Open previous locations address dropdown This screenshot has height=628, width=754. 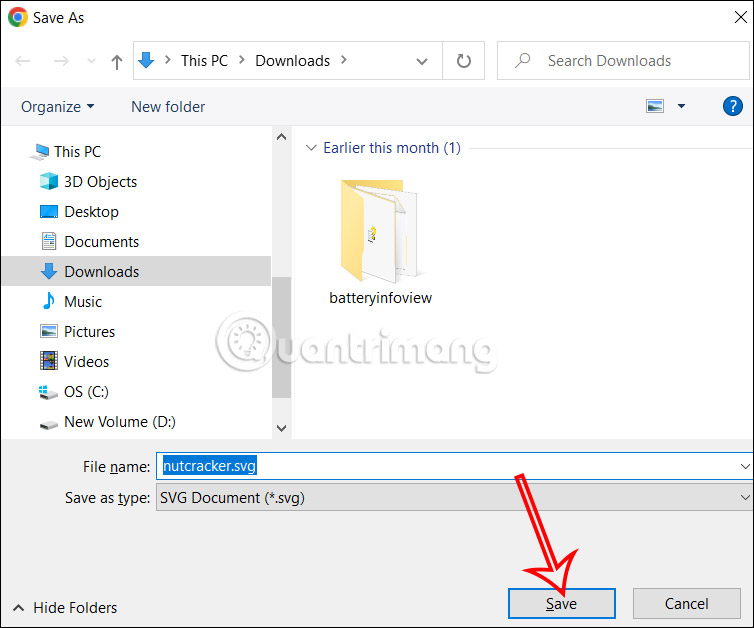(x=422, y=61)
